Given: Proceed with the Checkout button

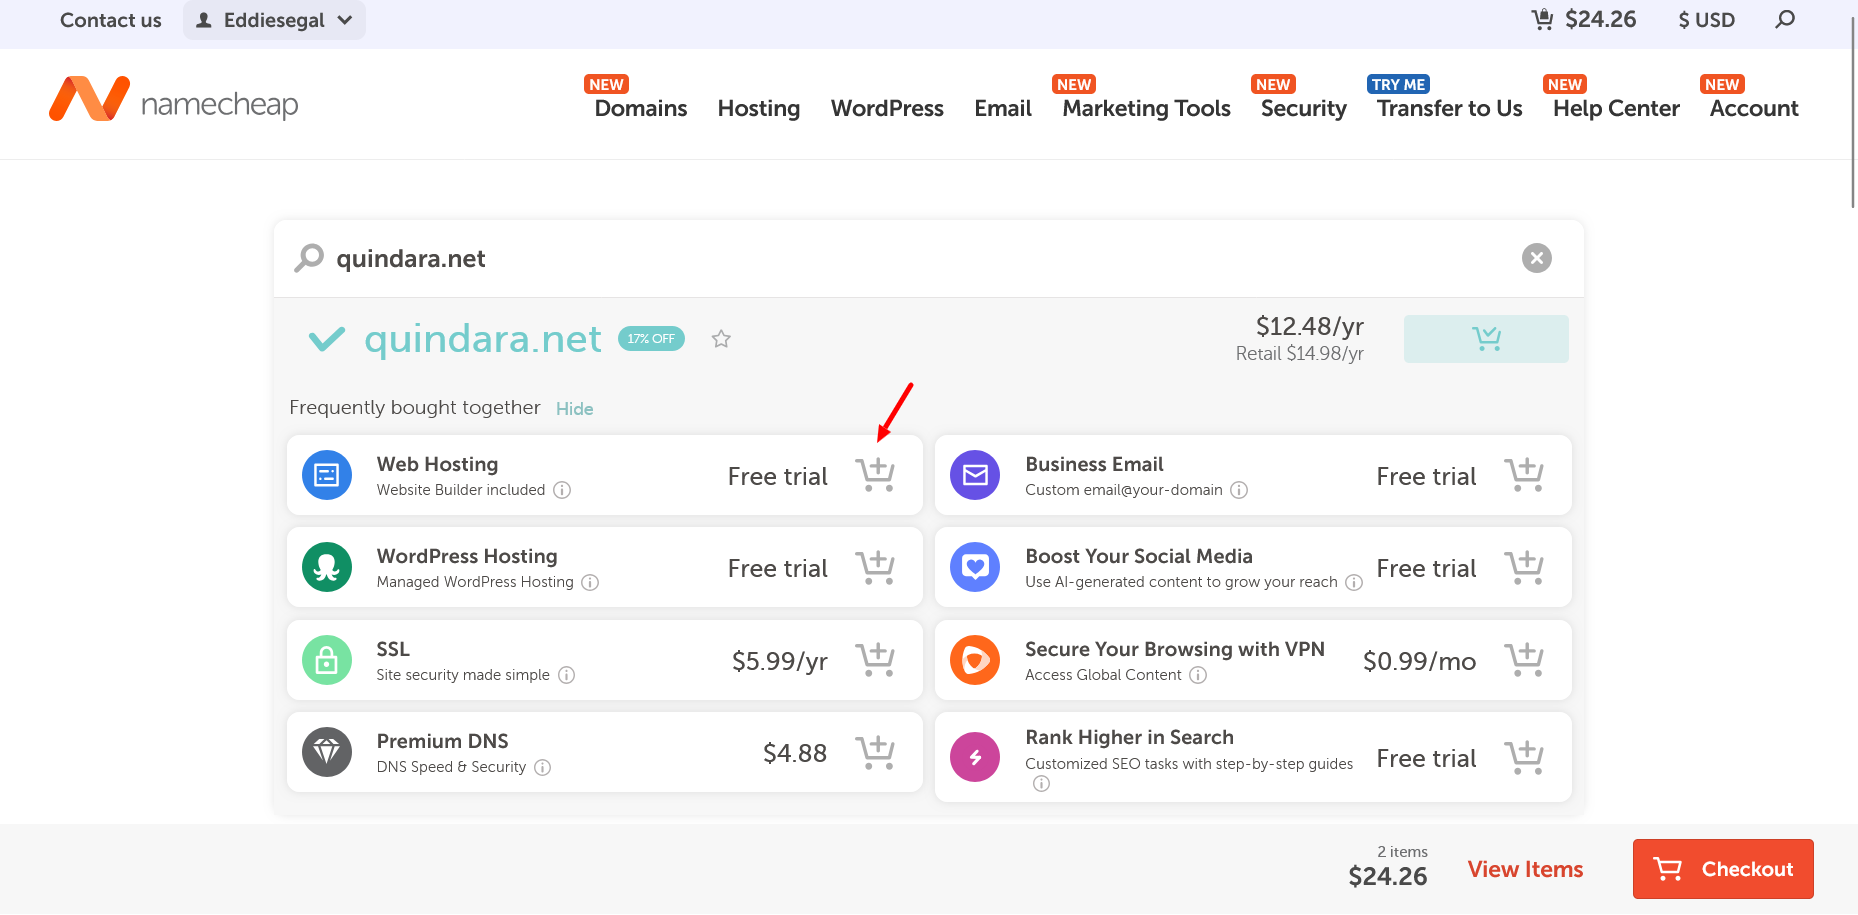Looking at the screenshot, I should [1723, 869].
